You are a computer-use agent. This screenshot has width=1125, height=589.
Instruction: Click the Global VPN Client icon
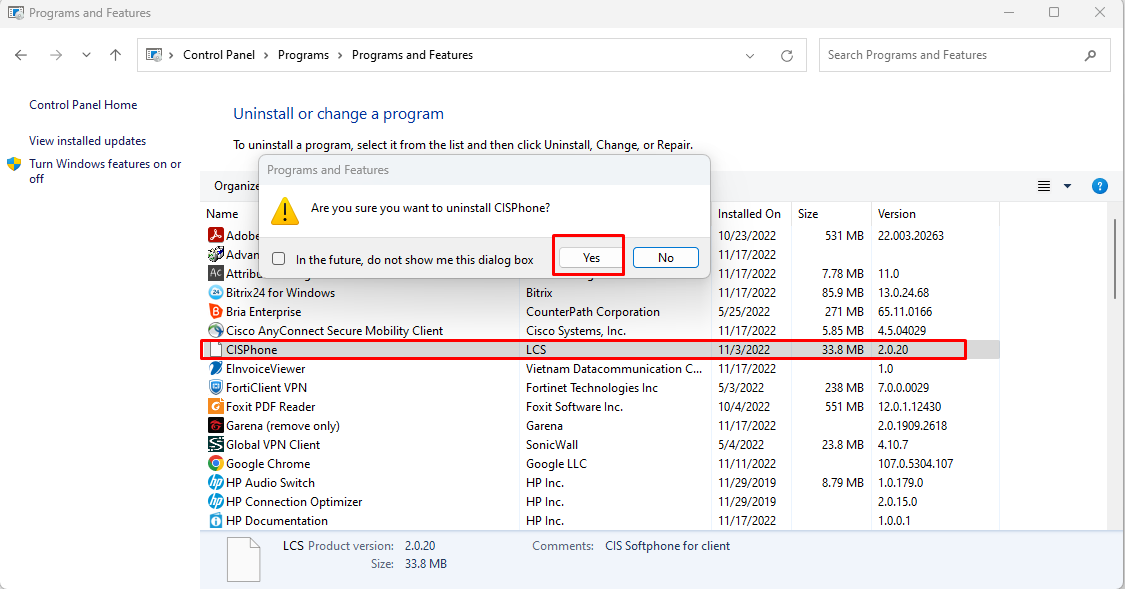pyautogui.click(x=215, y=444)
